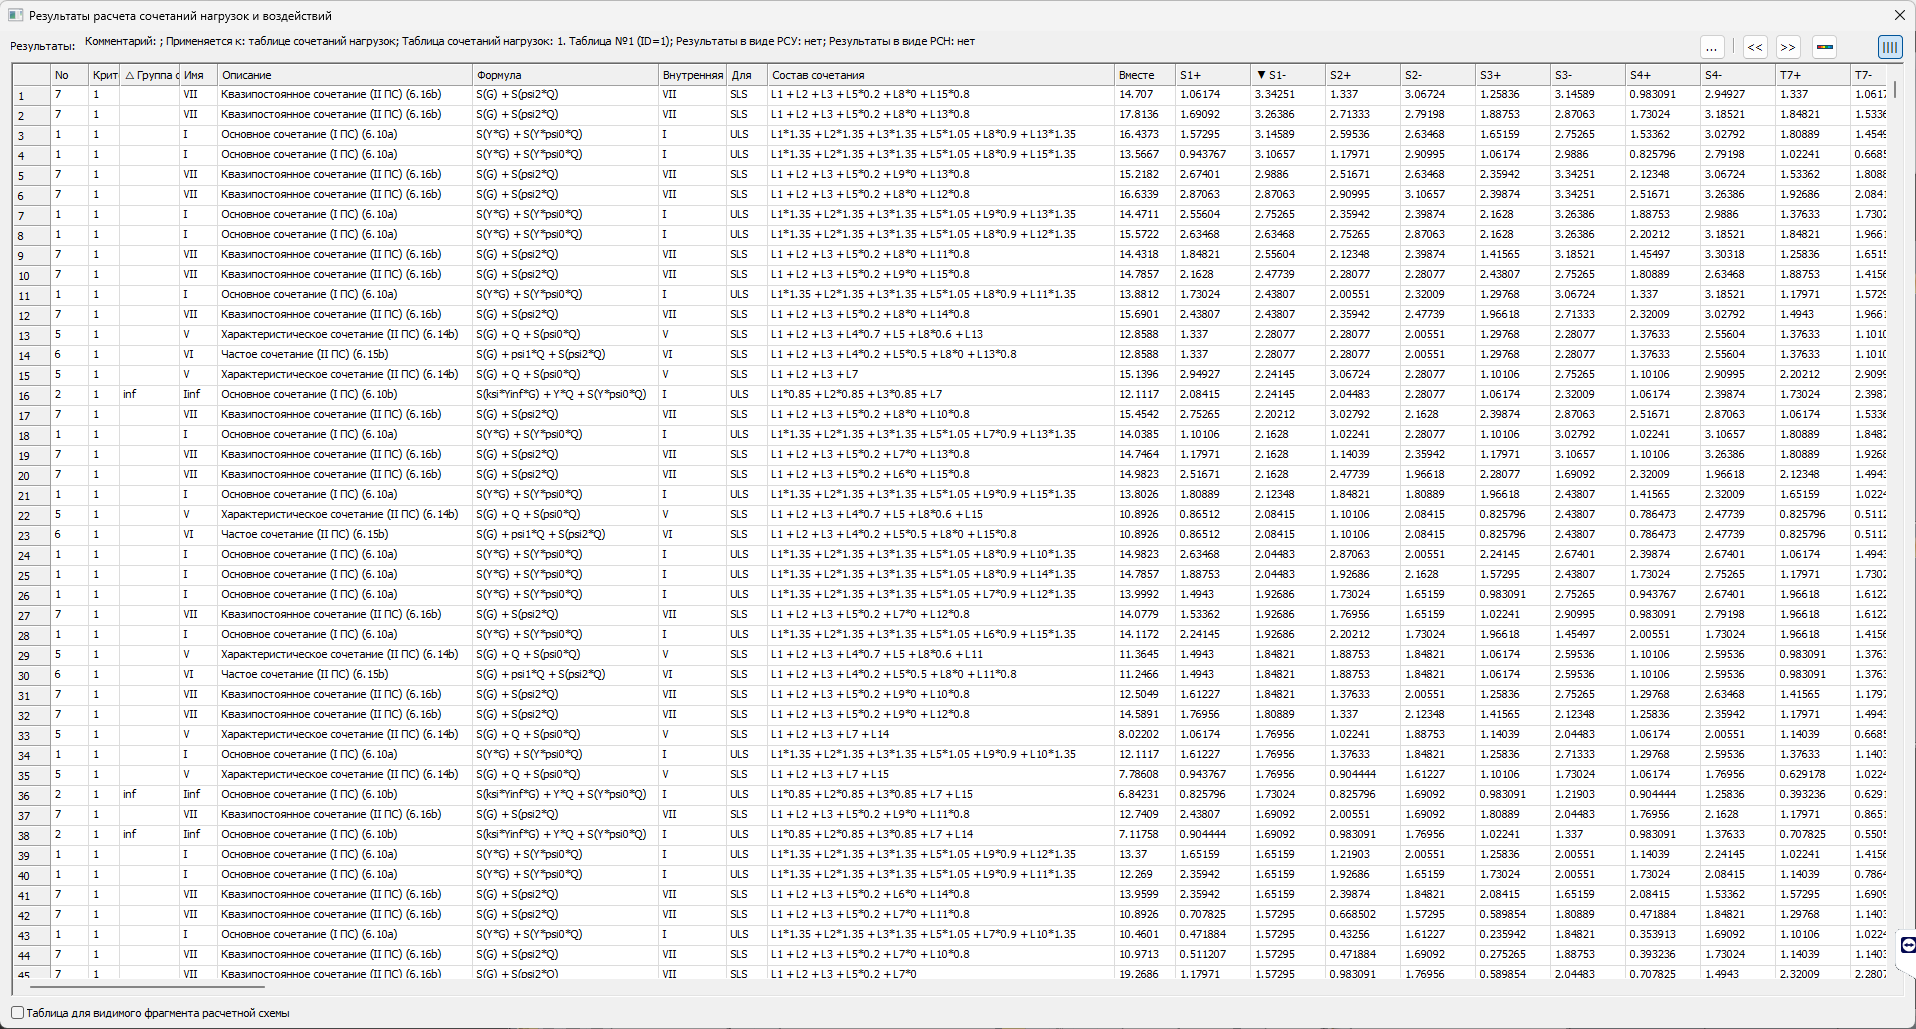1916x1029 pixels.
Task: Click the S1+ column header
Action: [1211, 75]
